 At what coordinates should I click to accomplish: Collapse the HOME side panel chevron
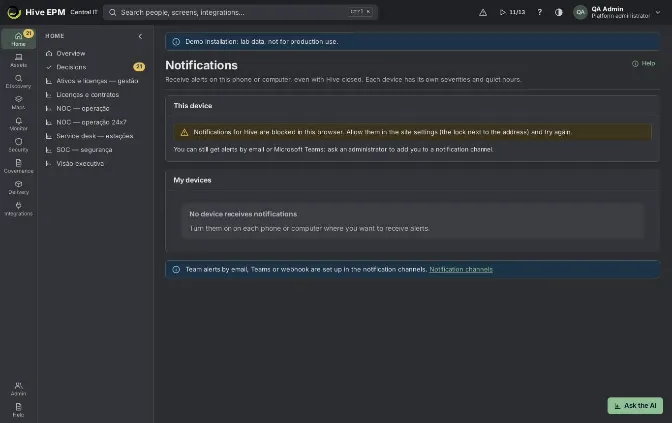pyautogui.click(x=140, y=36)
